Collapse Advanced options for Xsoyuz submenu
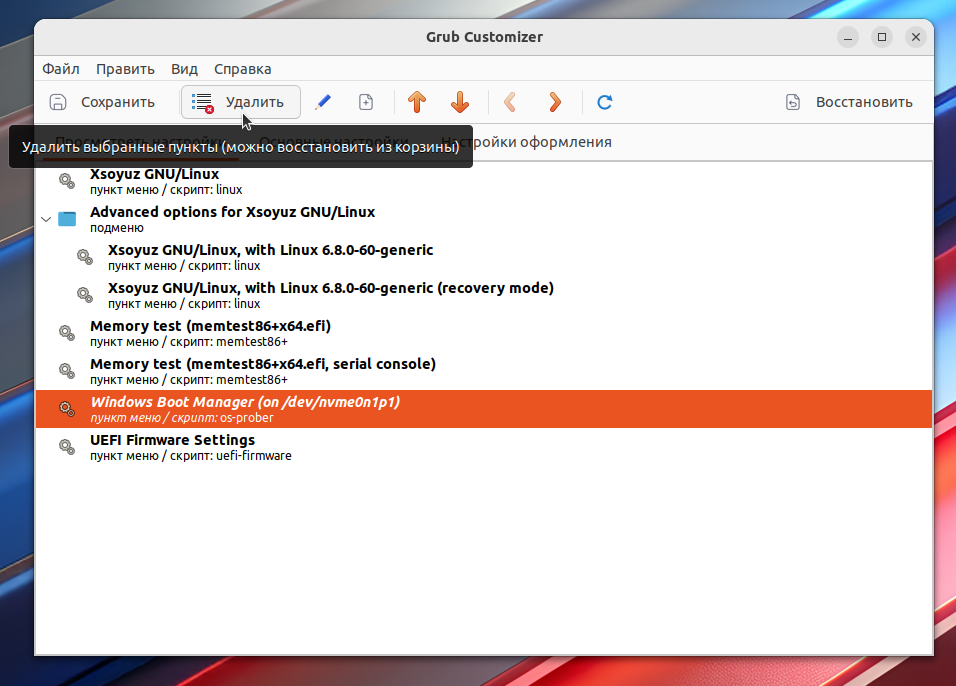The height and width of the screenshot is (686, 956). pos(45,219)
